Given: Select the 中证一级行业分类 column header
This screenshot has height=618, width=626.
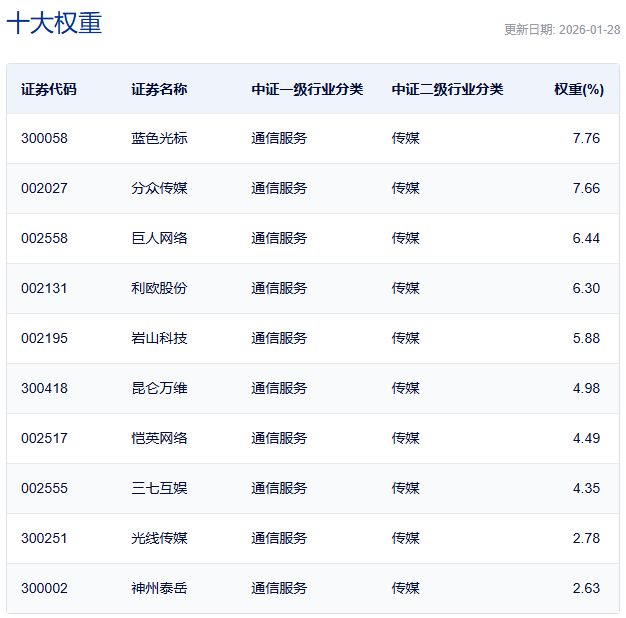Looking at the screenshot, I should (307, 89).
